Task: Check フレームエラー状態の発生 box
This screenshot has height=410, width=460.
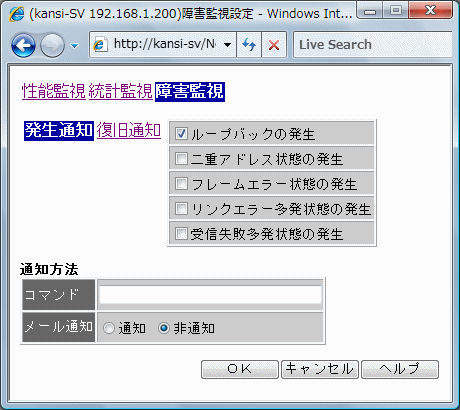Action: tap(181, 183)
